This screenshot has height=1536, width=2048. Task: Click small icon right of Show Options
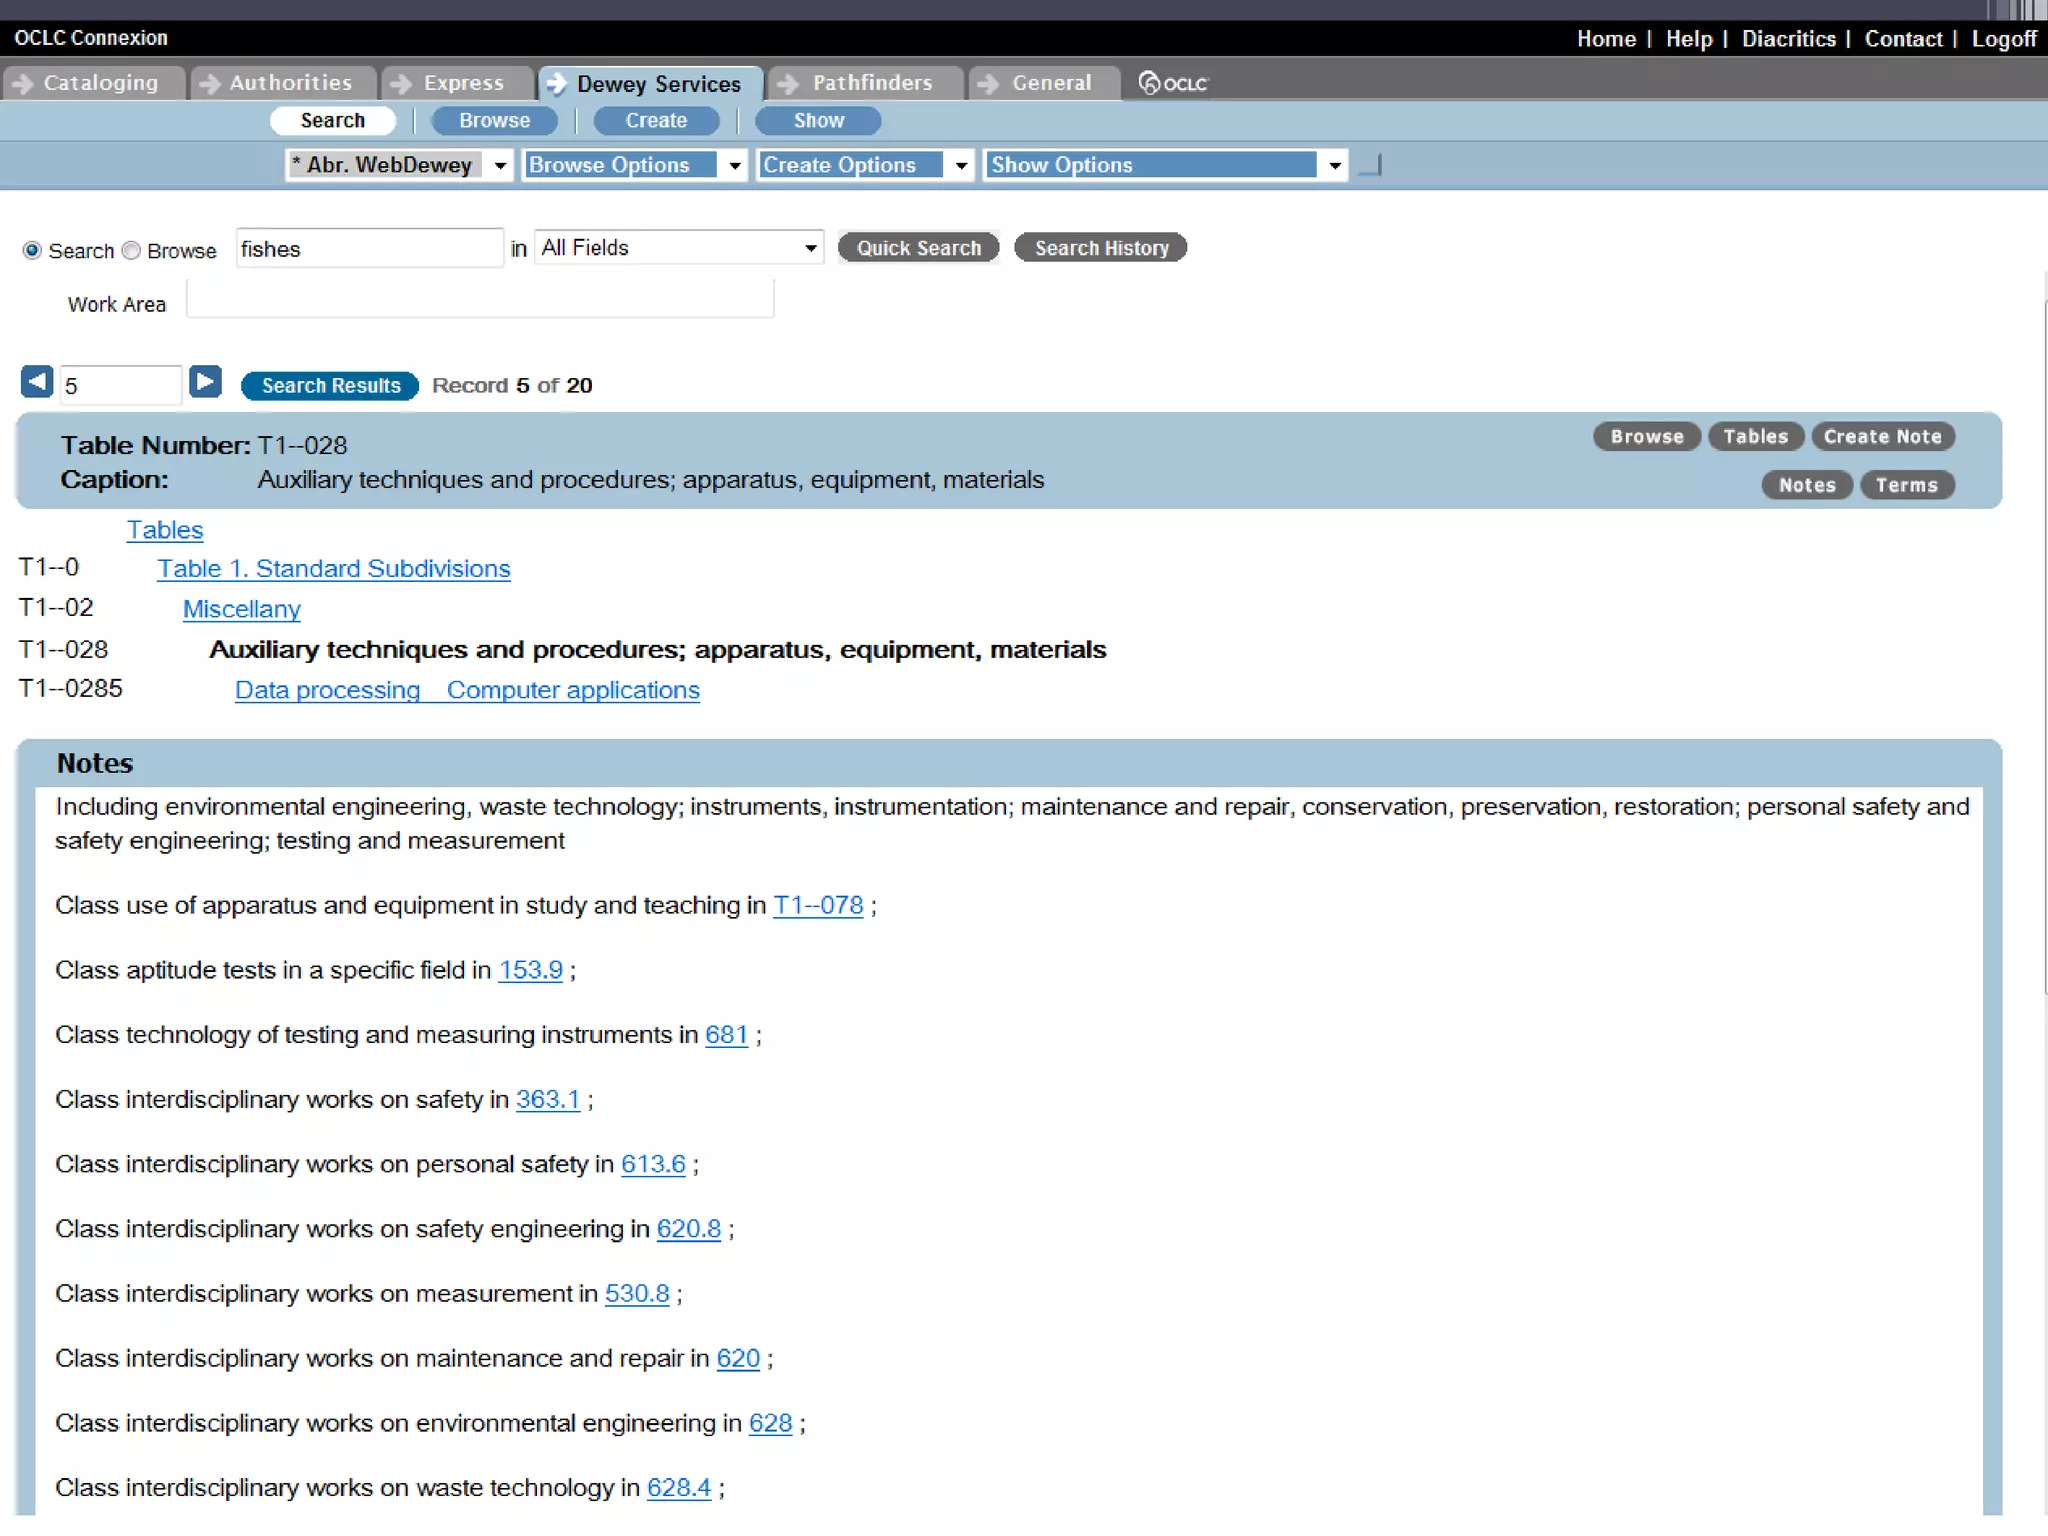[1371, 166]
